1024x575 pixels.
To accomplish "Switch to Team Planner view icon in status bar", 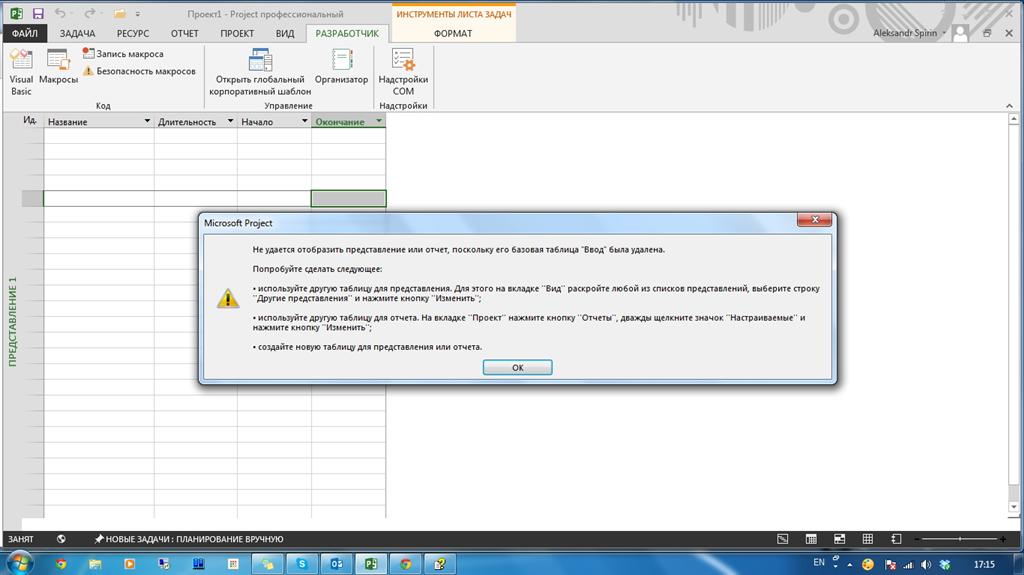I will pos(839,539).
